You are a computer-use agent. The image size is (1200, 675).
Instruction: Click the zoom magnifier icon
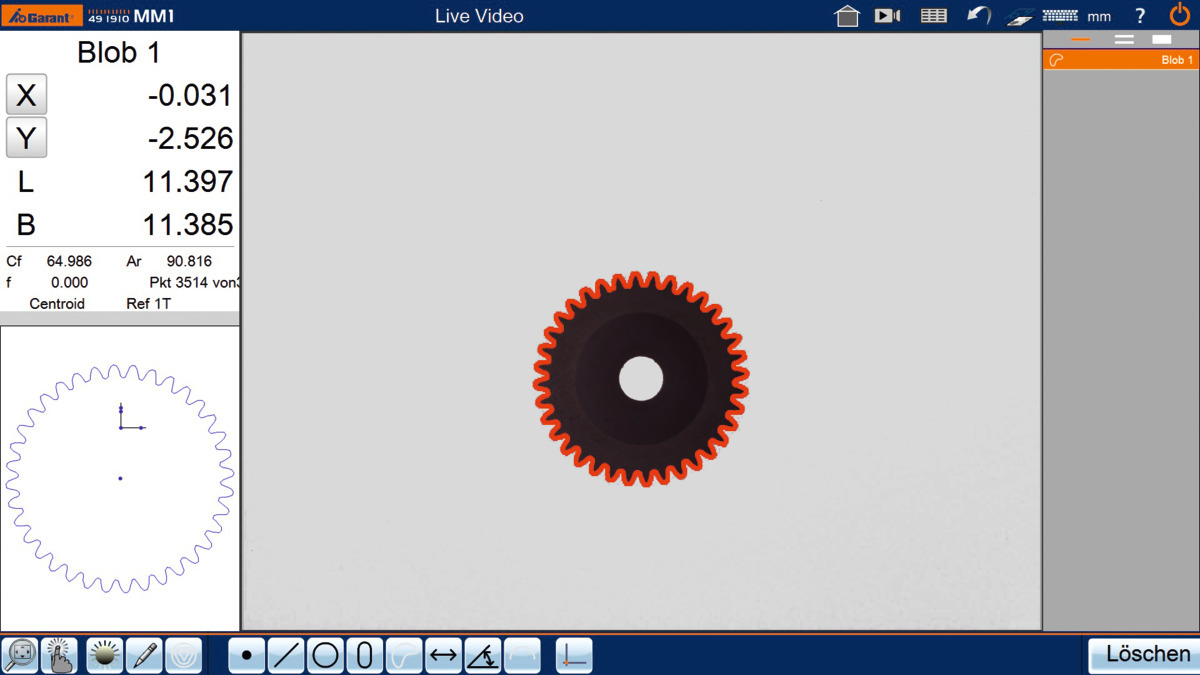22,656
